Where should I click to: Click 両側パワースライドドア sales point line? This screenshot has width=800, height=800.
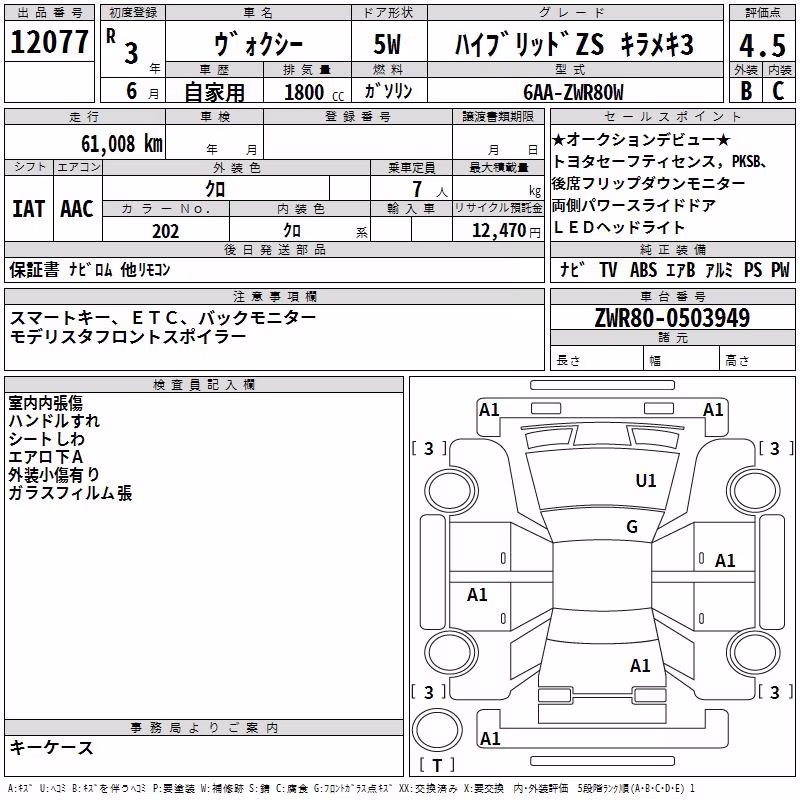634,205
